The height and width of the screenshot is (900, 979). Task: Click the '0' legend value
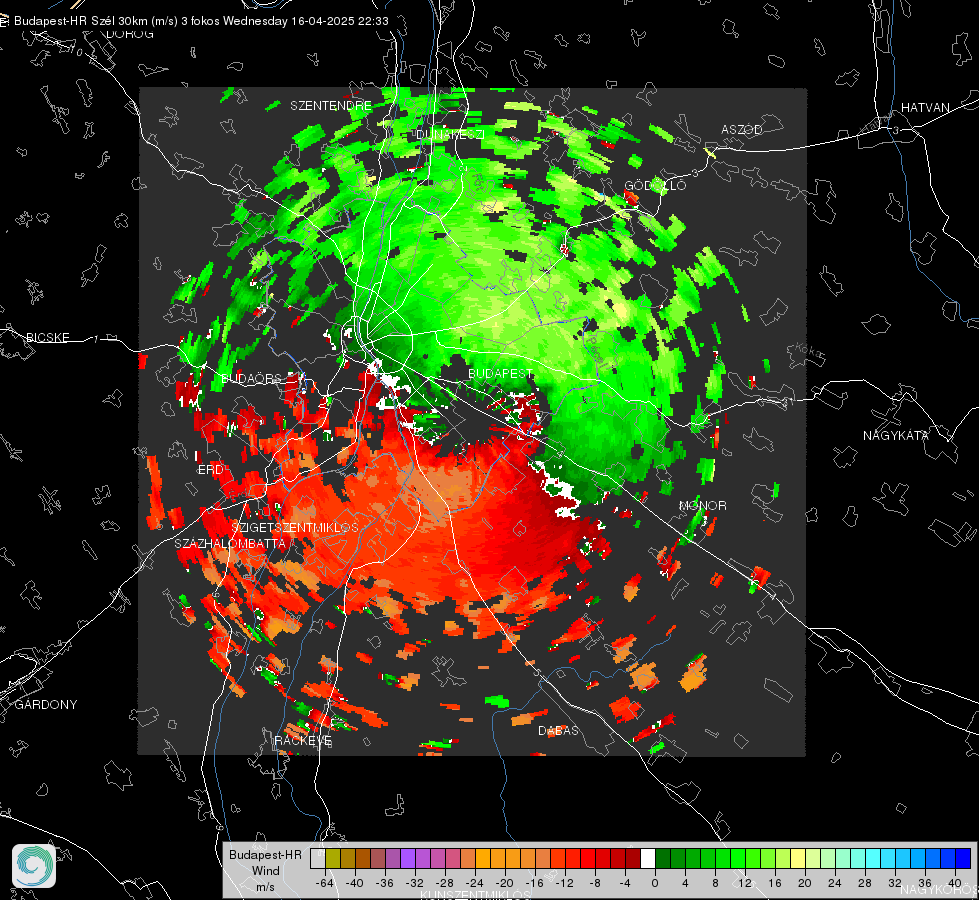pyautogui.click(x=654, y=883)
